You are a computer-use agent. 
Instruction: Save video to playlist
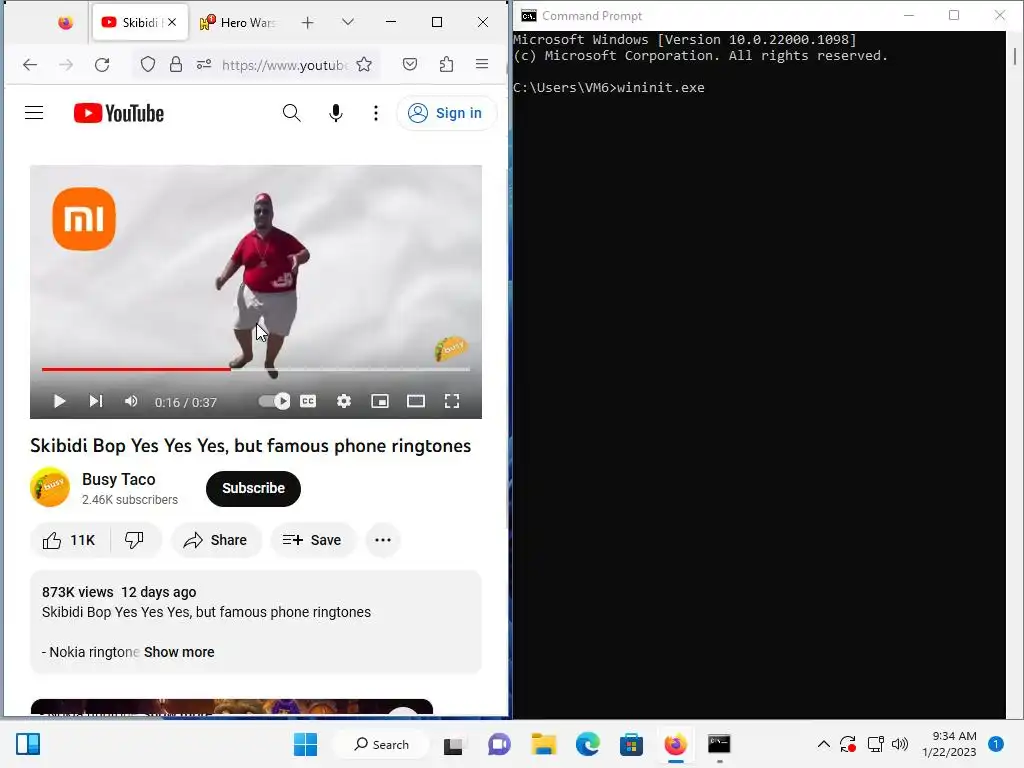pos(312,540)
